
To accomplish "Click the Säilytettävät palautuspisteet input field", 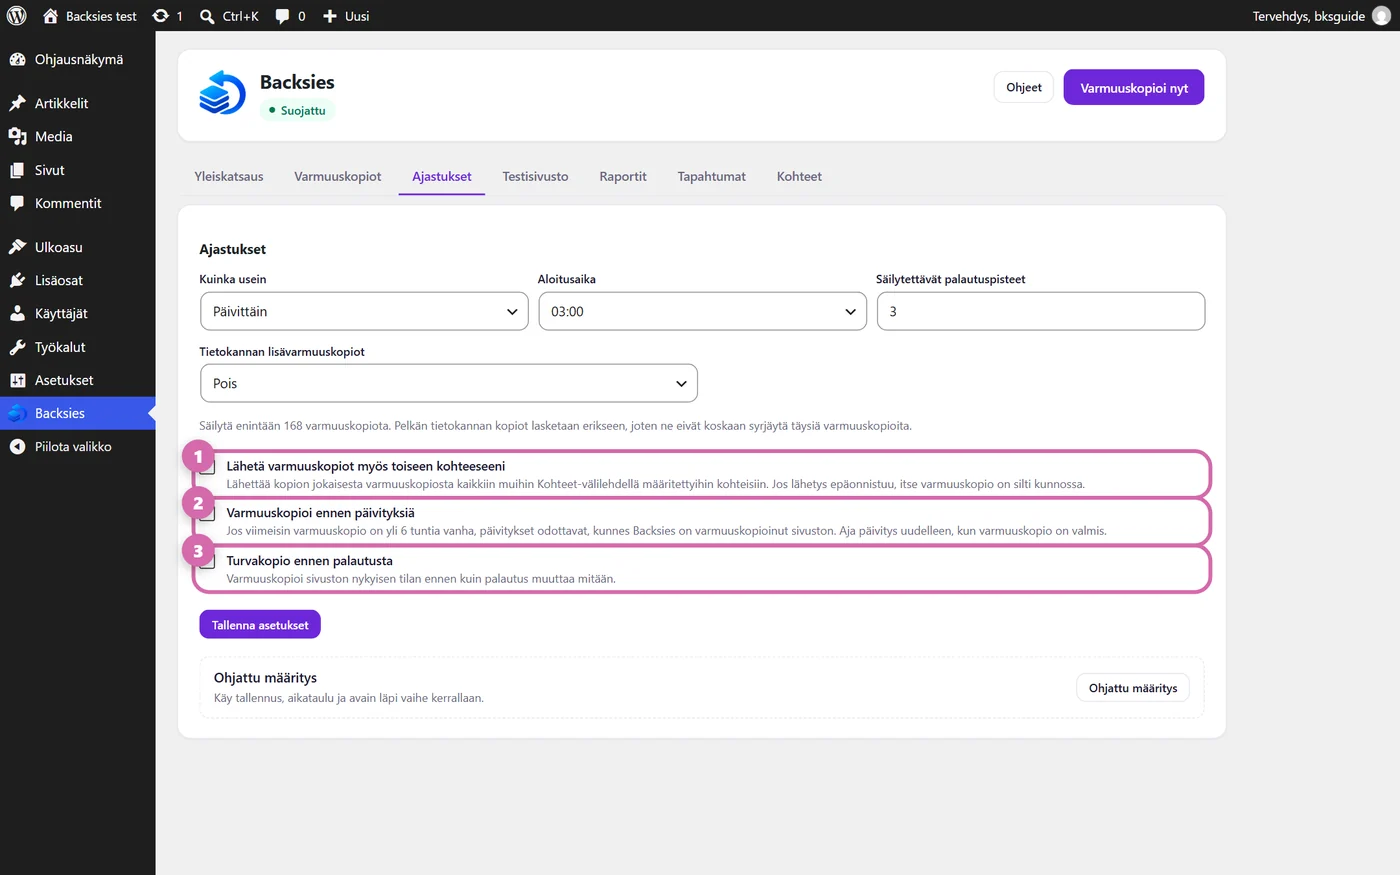I will [x=1041, y=311].
